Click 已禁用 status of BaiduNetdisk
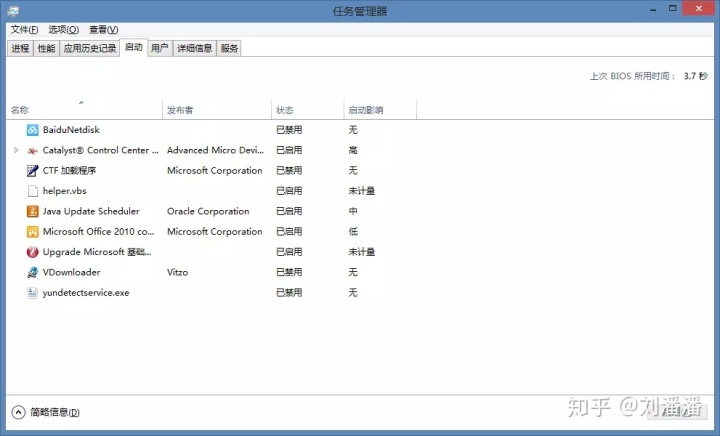Image resolution: width=720 pixels, height=436 pixels. 289,130
